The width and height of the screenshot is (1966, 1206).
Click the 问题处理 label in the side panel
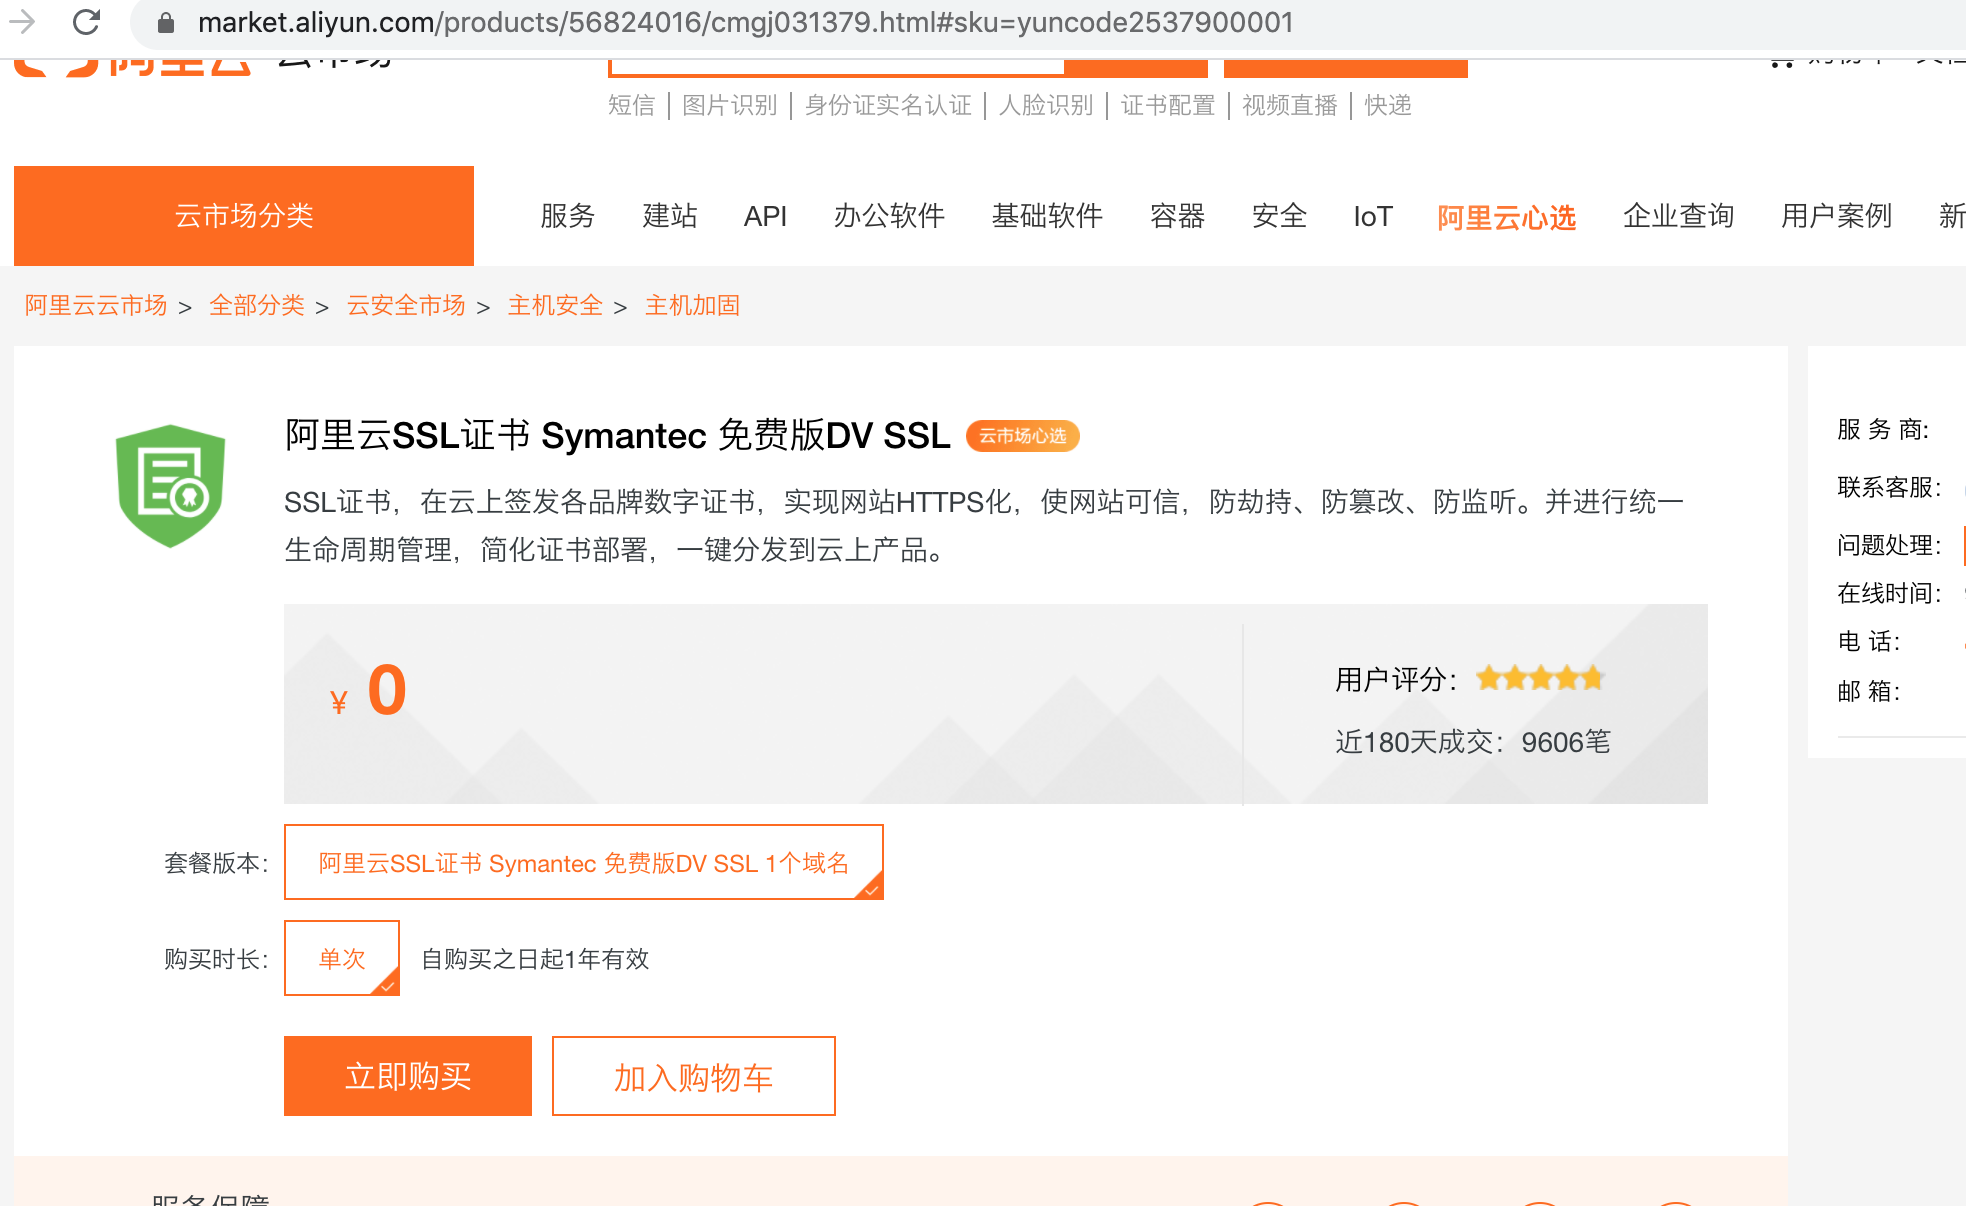pos(1889,545)
